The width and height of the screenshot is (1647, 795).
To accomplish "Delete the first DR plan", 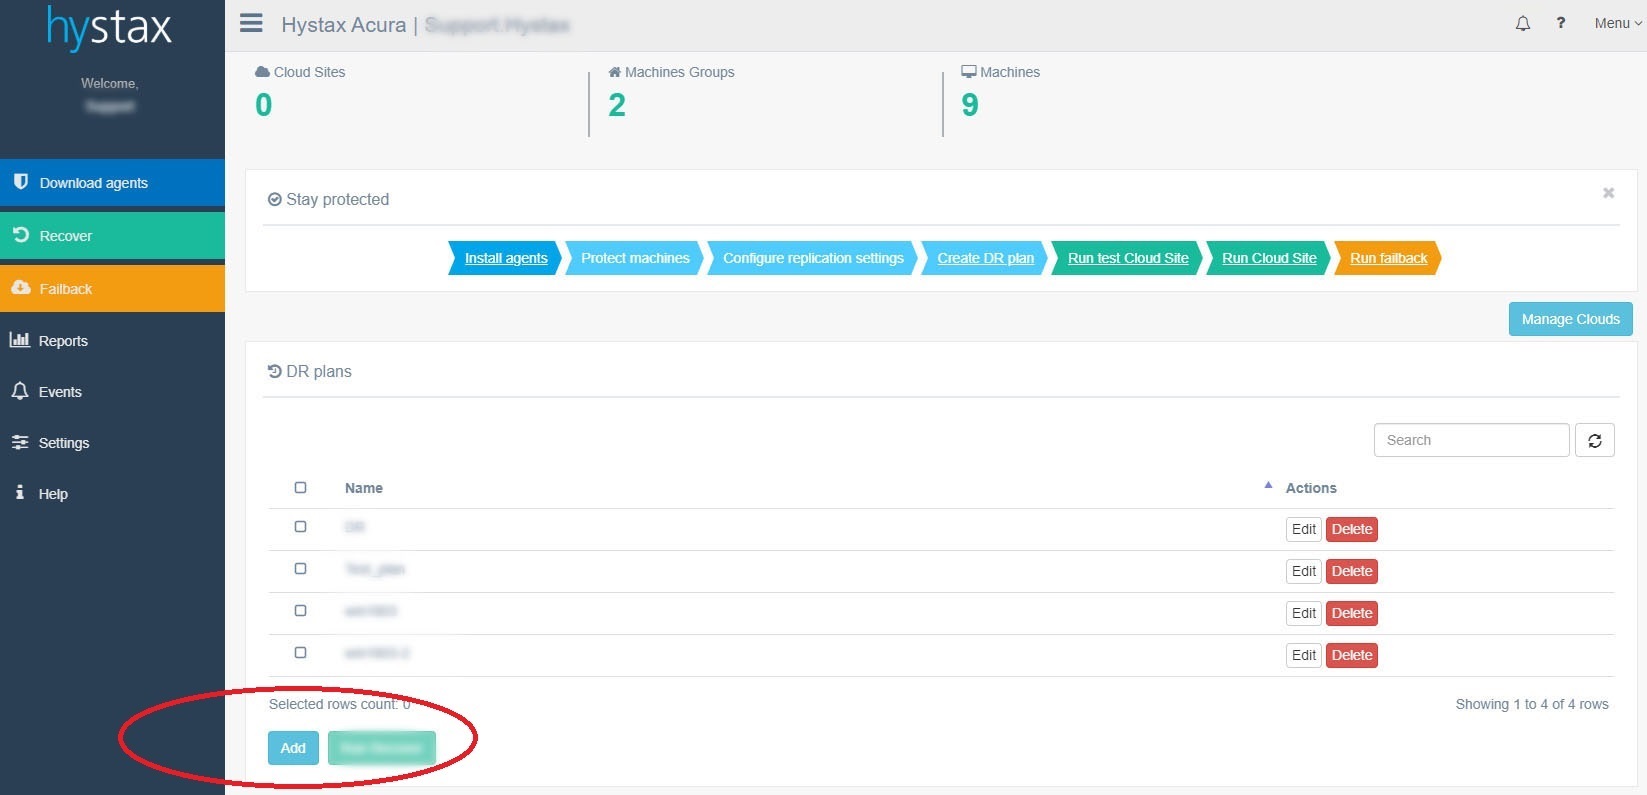I will click(1352, 529).
